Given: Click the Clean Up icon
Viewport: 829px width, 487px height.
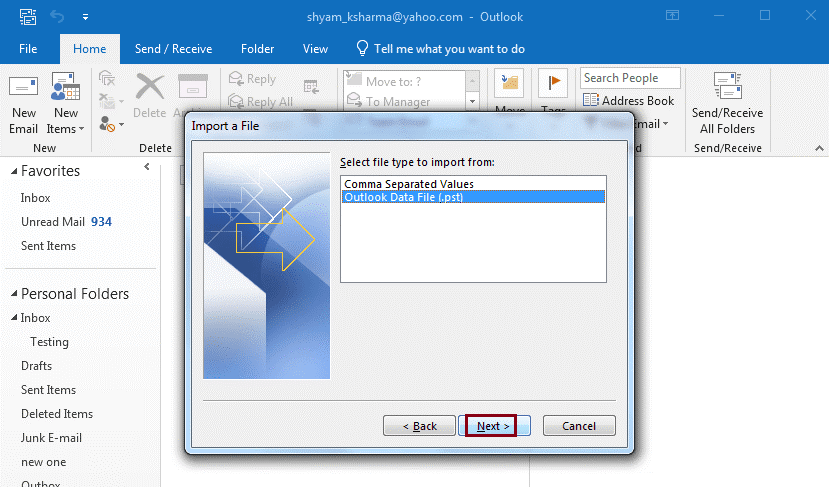Looking at the screenshot, I should click(x=107, y=100).
